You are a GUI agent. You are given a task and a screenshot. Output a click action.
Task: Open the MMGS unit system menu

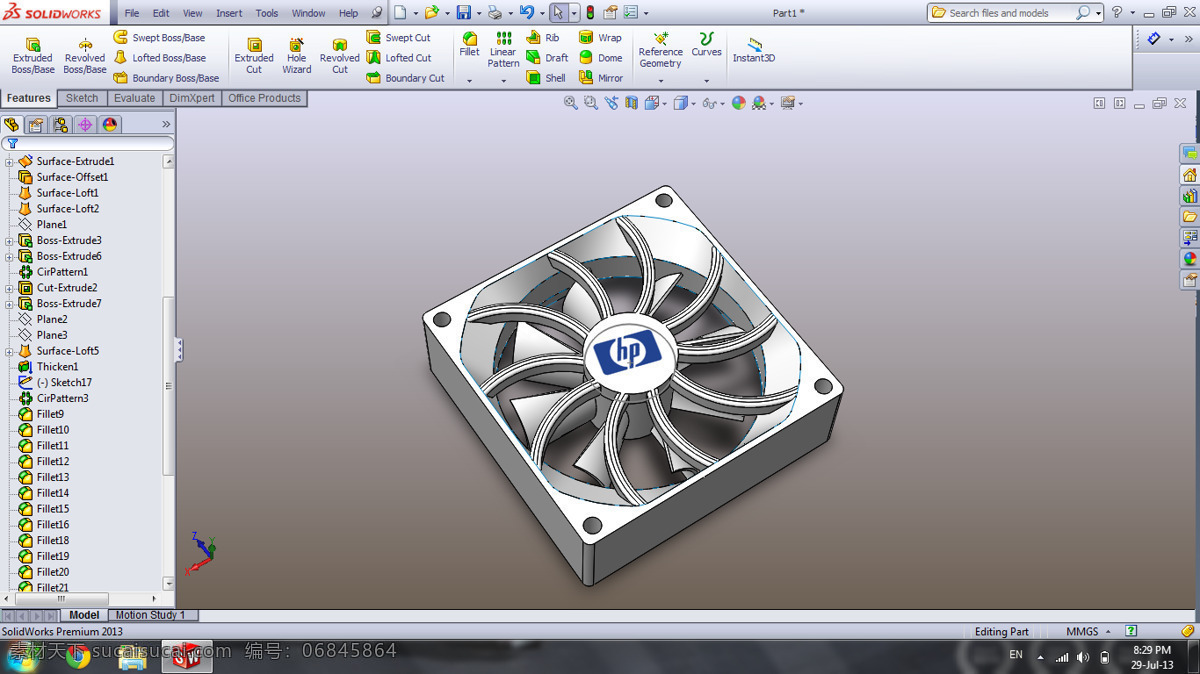tap(1089, 632)
